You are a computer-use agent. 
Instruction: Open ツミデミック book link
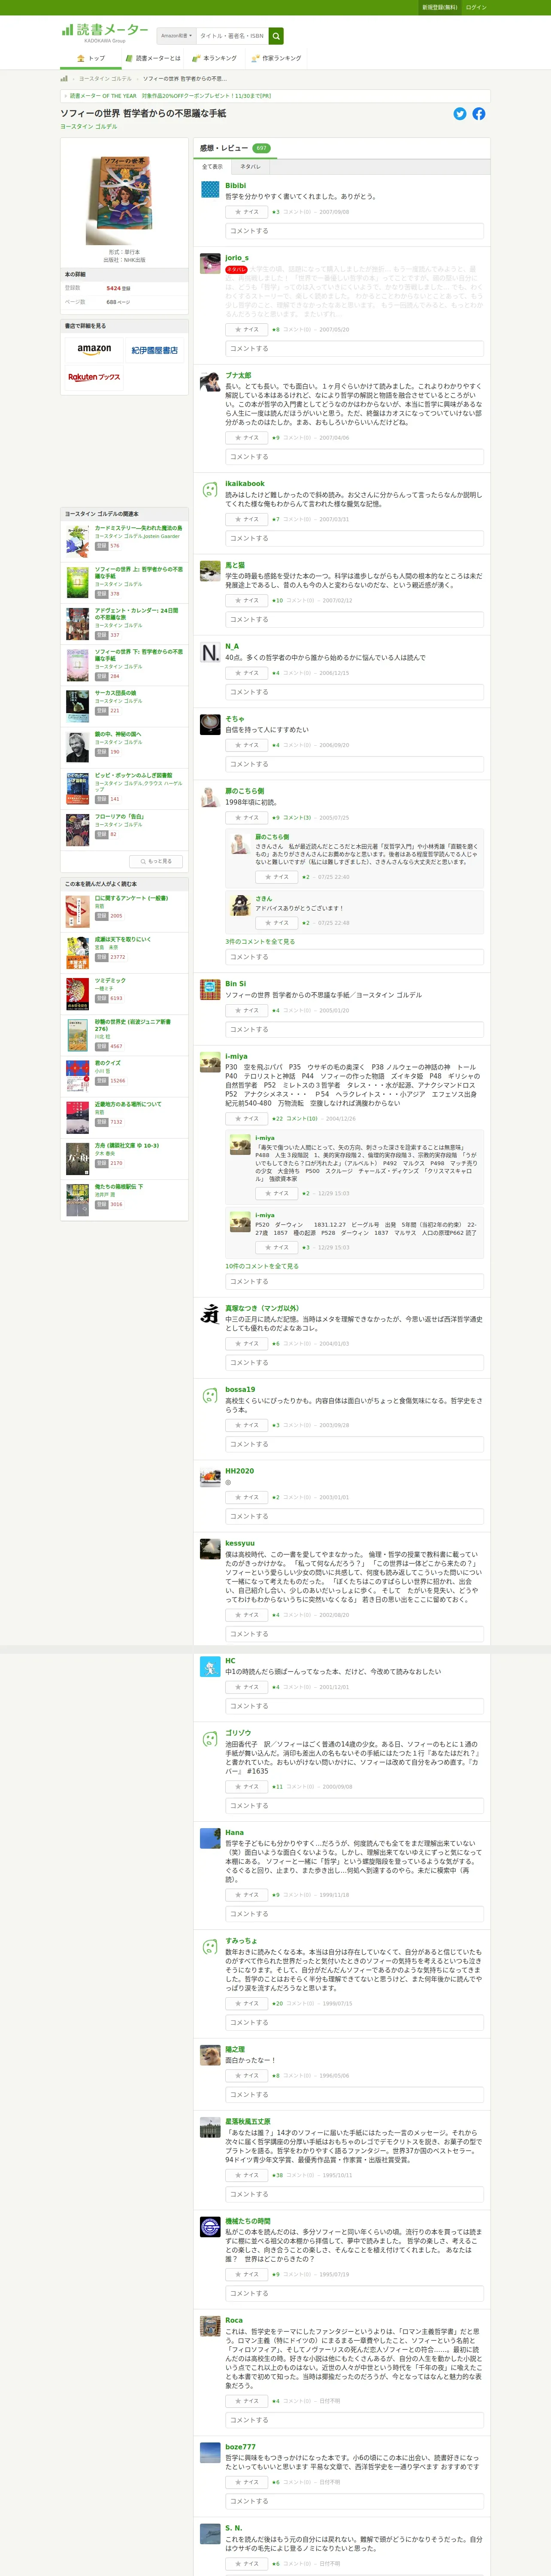pos(110,981)
